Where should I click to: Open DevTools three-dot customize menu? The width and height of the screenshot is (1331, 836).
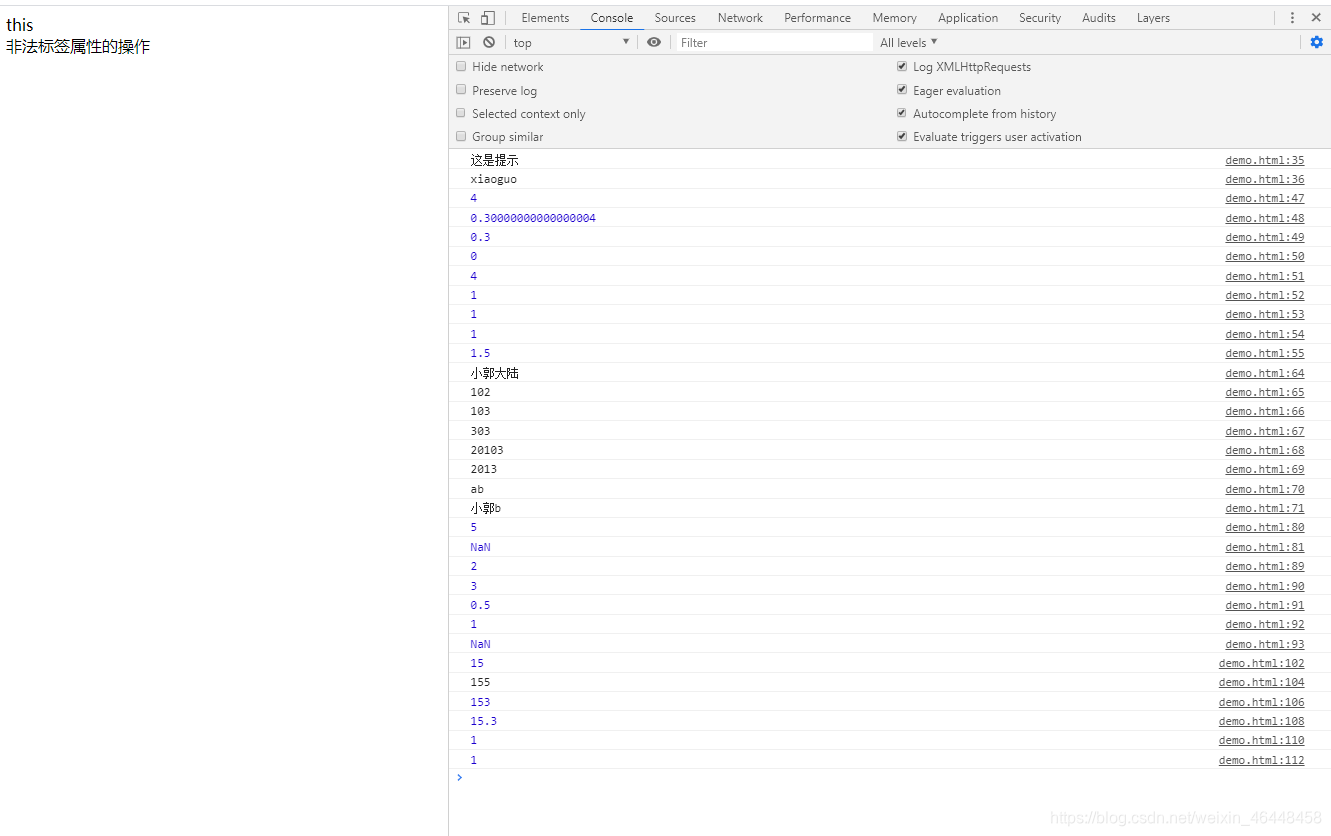click(1292, 18)
